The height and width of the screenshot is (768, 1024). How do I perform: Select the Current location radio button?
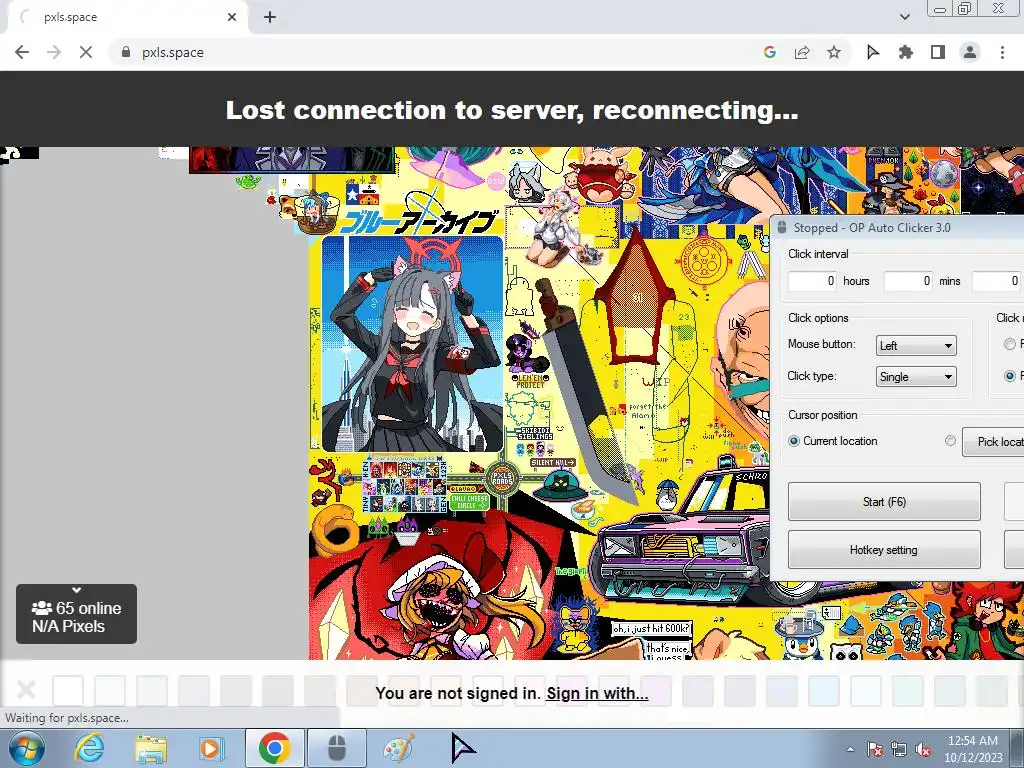(x=794, y=441)
